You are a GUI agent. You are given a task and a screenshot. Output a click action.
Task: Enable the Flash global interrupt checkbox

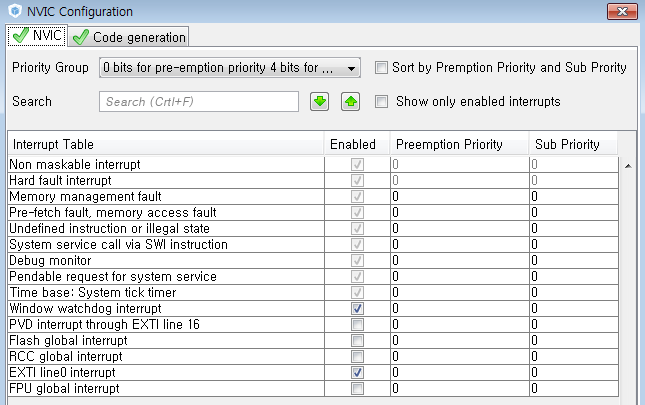357,340
